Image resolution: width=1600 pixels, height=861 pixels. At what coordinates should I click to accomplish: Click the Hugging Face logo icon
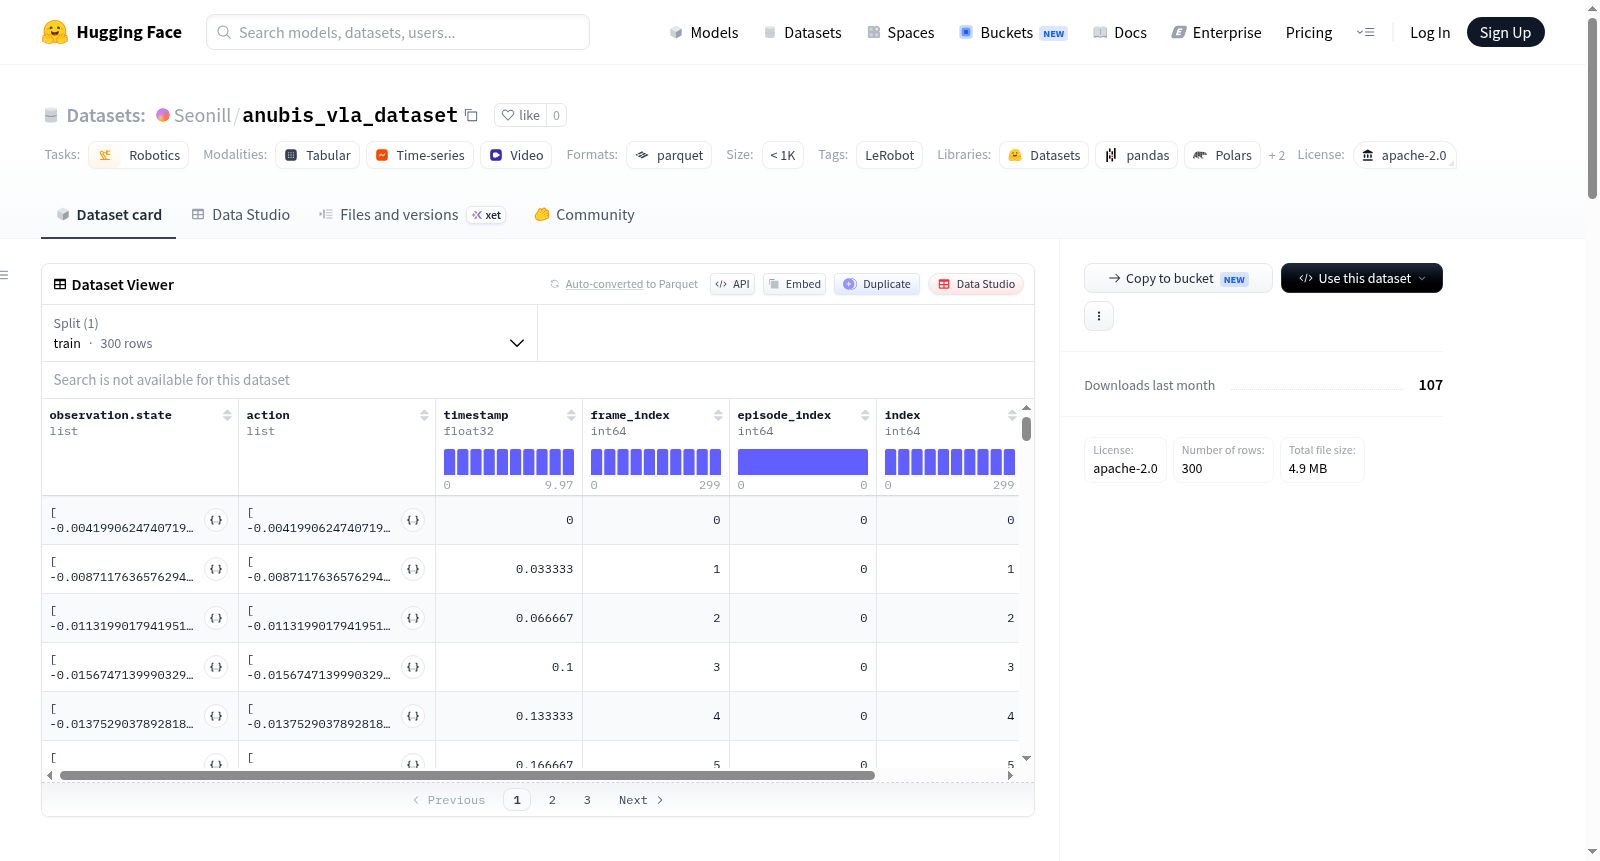[55, 32]
